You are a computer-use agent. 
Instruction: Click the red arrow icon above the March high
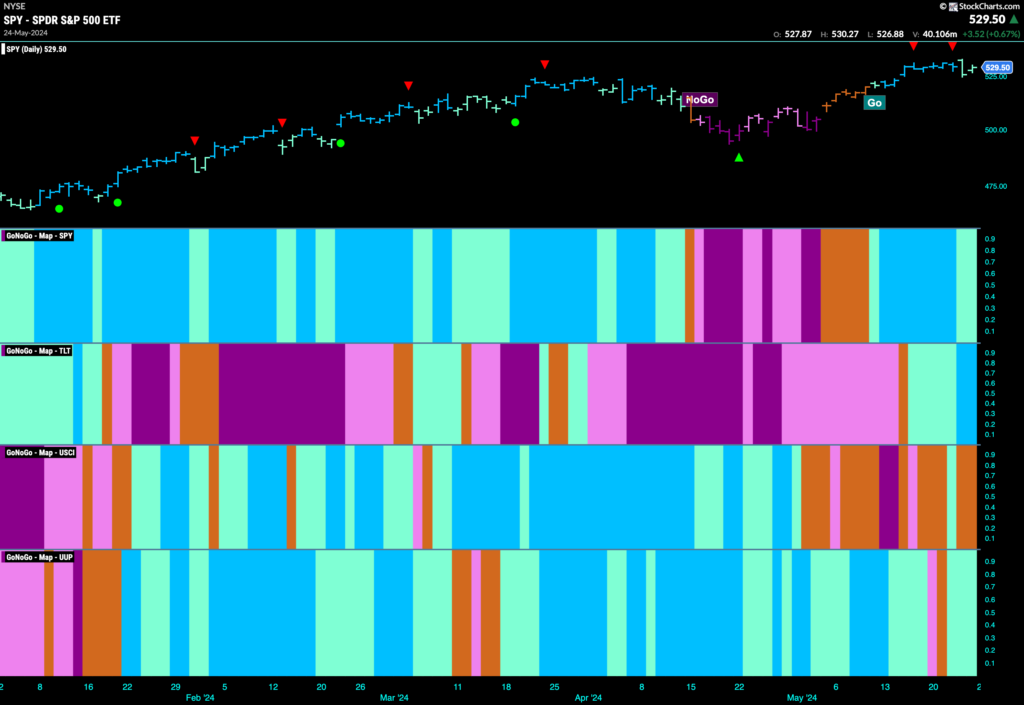pos(544,63)
